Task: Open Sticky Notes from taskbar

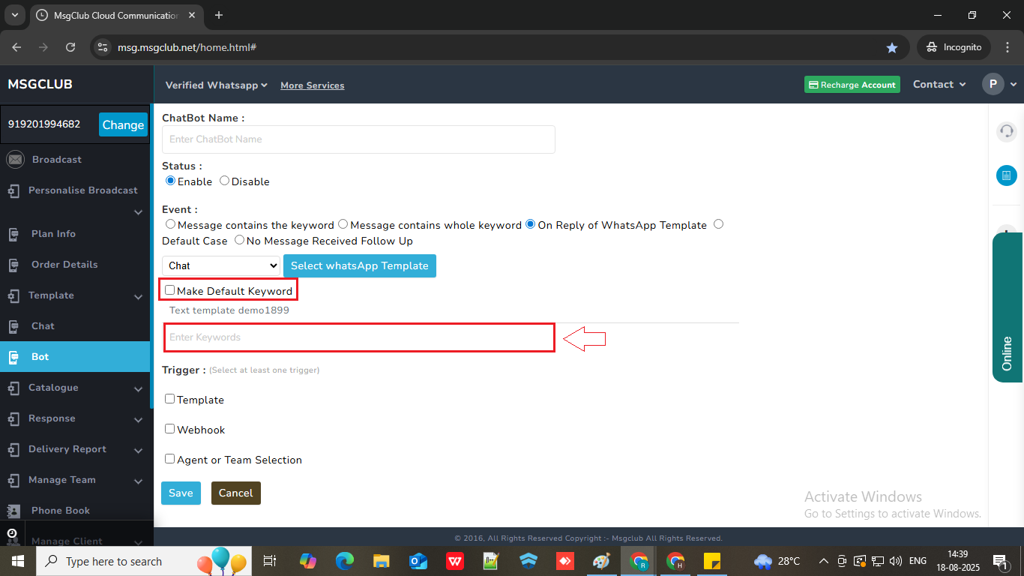Action: point(712,561)
